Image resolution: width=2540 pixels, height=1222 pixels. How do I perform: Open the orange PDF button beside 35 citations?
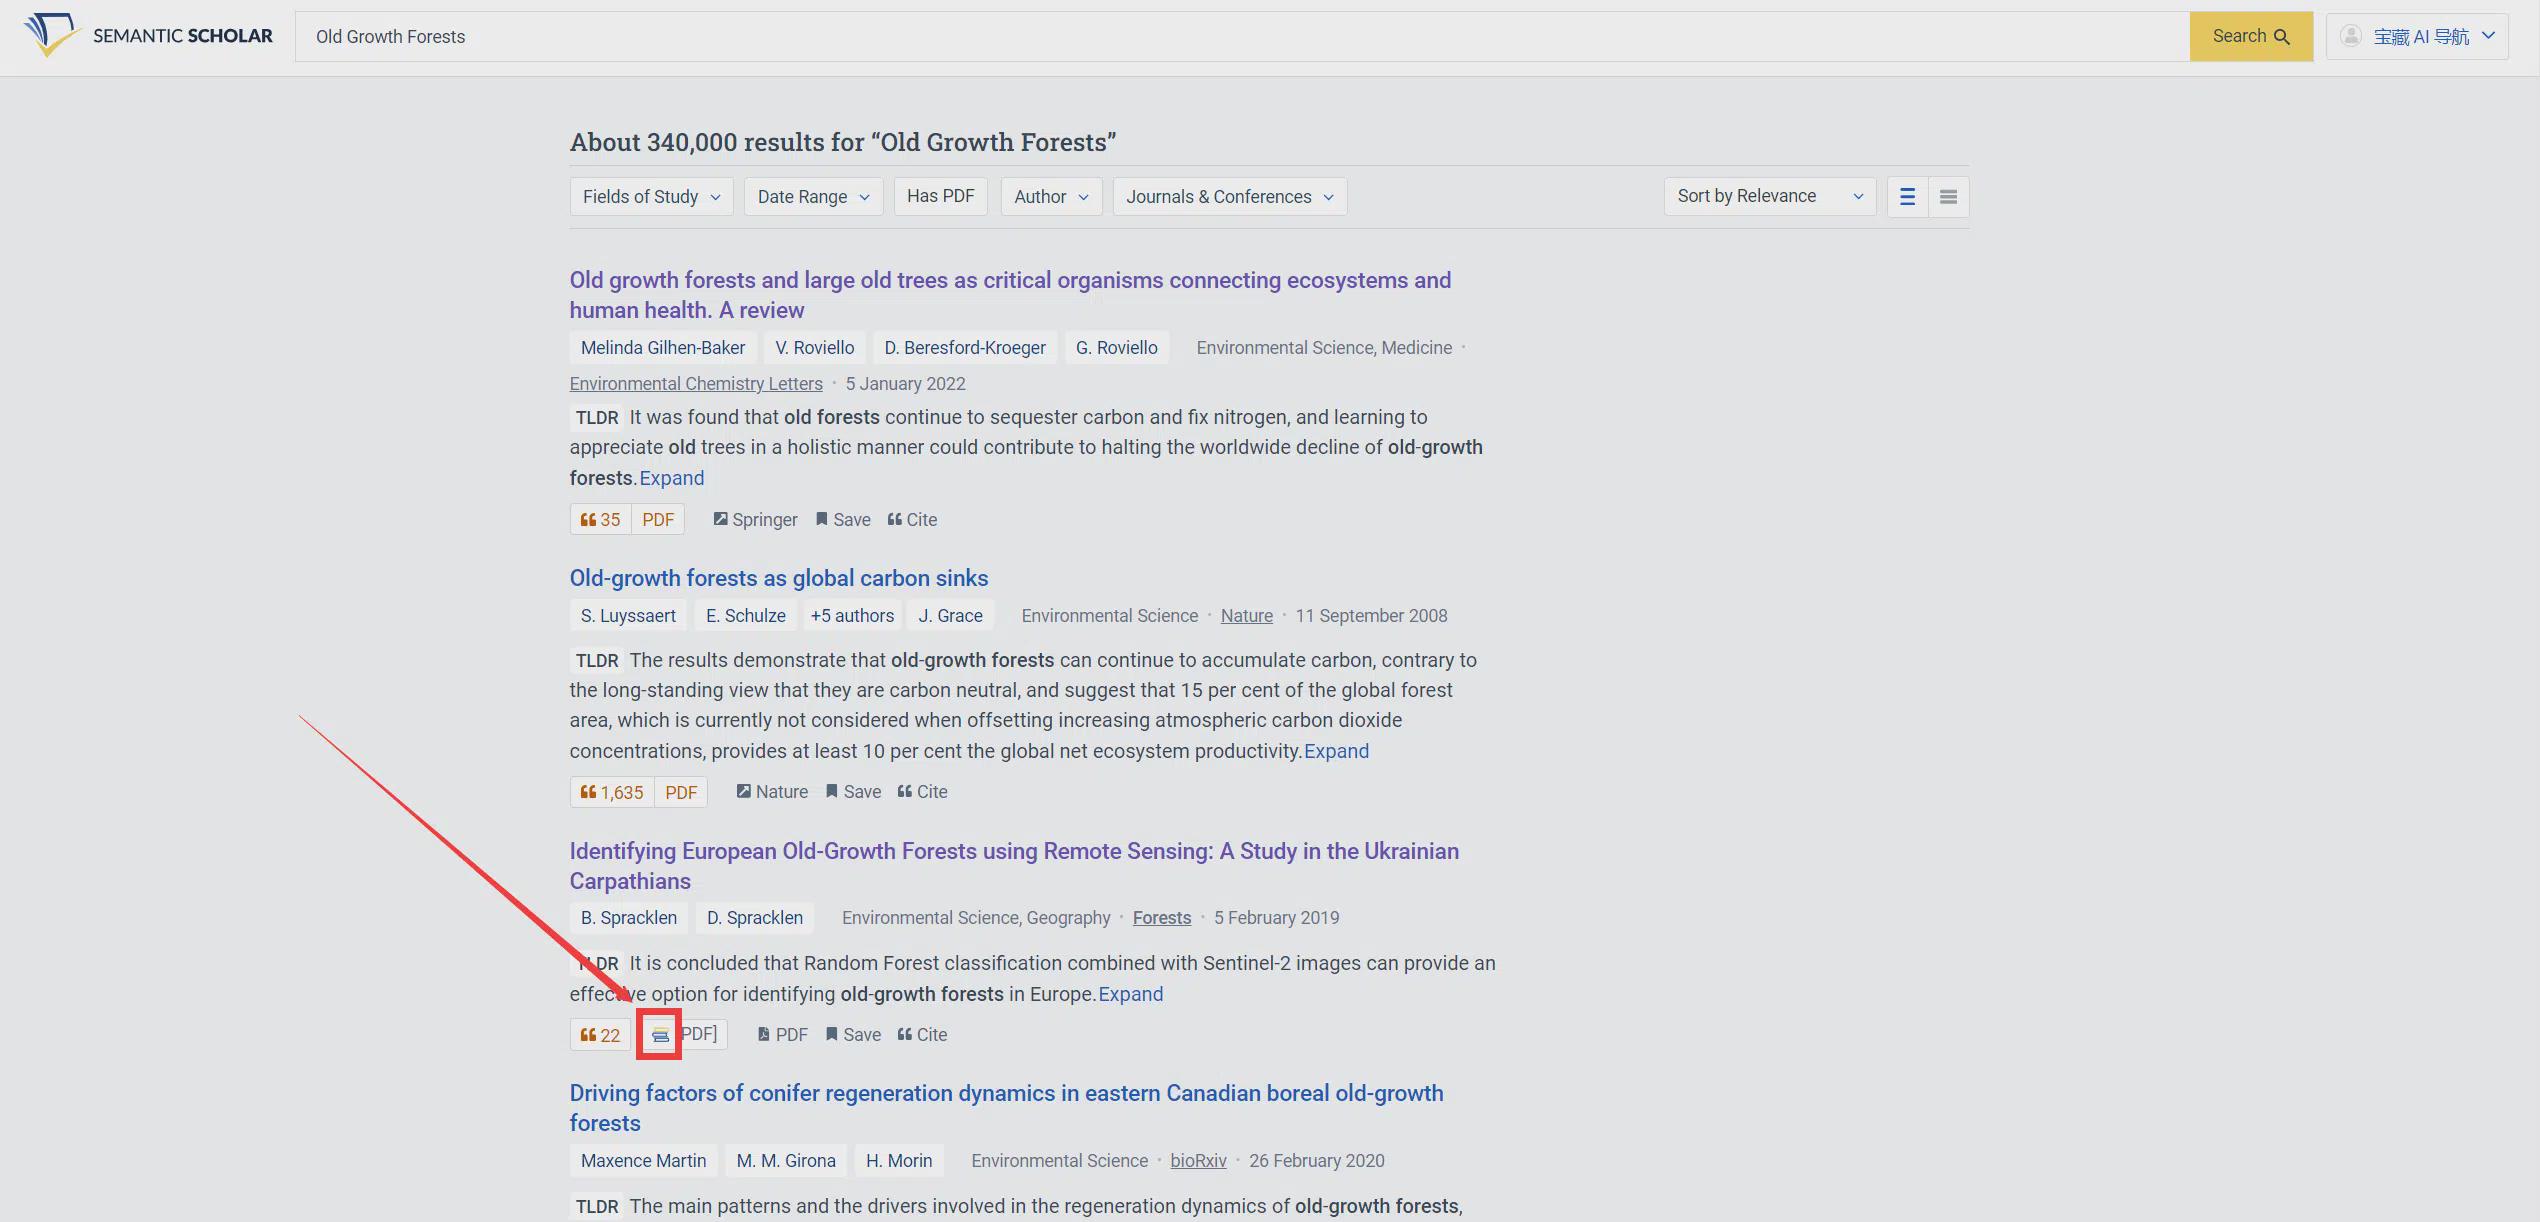[x=658, y=519]
